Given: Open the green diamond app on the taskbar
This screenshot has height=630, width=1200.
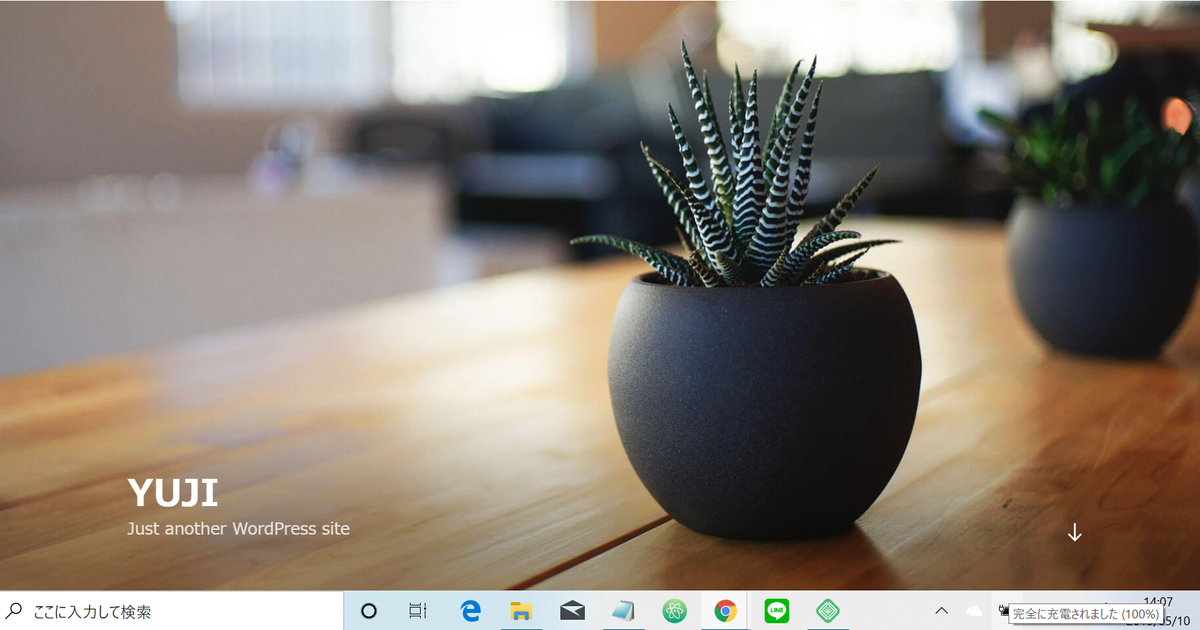Looking at the screenshot, I should (827, 611).
